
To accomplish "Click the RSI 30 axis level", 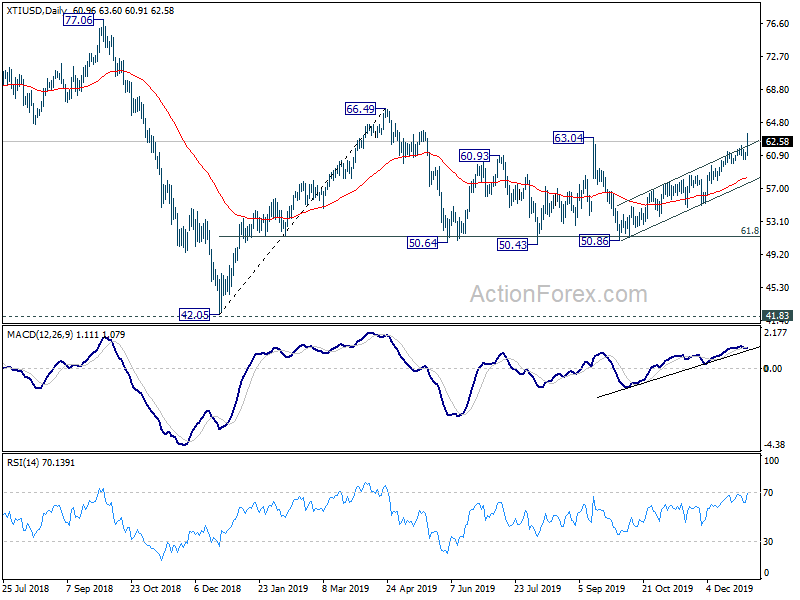I will click(768, 542).
